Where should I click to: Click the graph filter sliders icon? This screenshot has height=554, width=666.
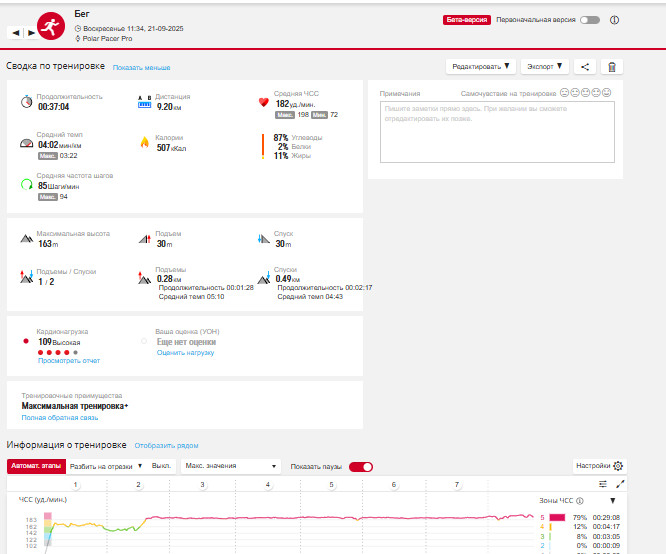(x=603, y=484)
